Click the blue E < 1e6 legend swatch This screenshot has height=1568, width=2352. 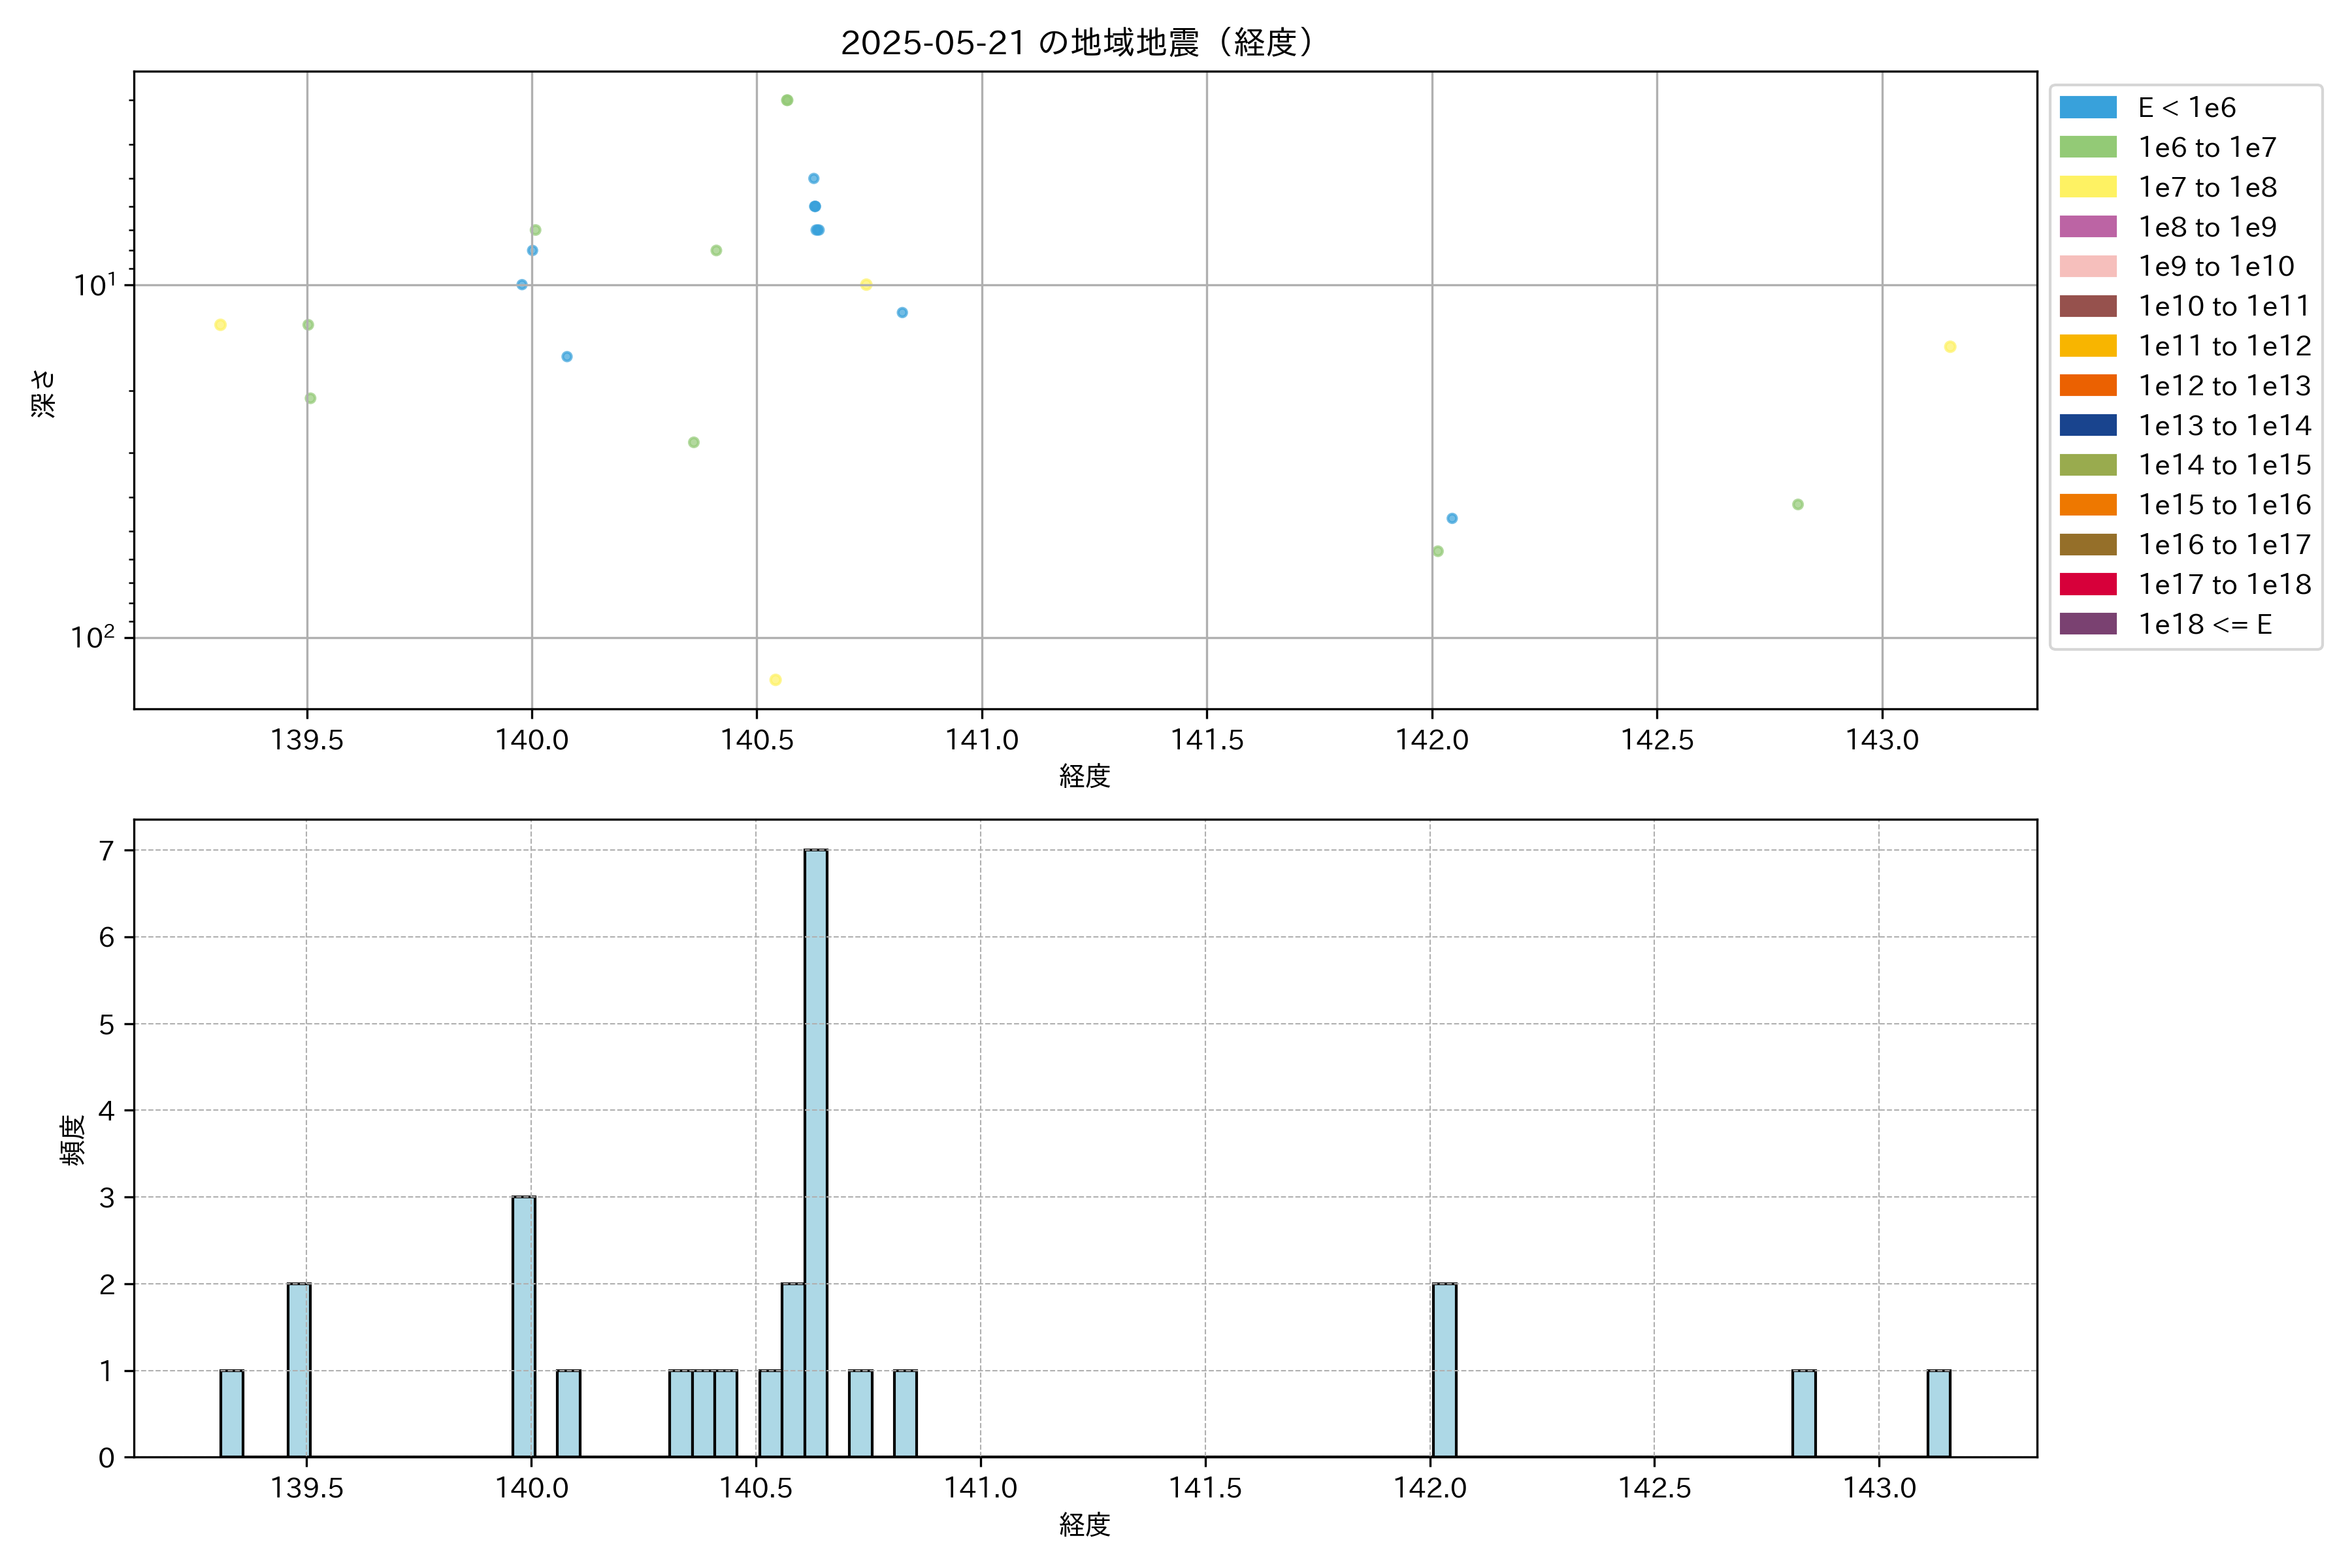(2087, 108)
